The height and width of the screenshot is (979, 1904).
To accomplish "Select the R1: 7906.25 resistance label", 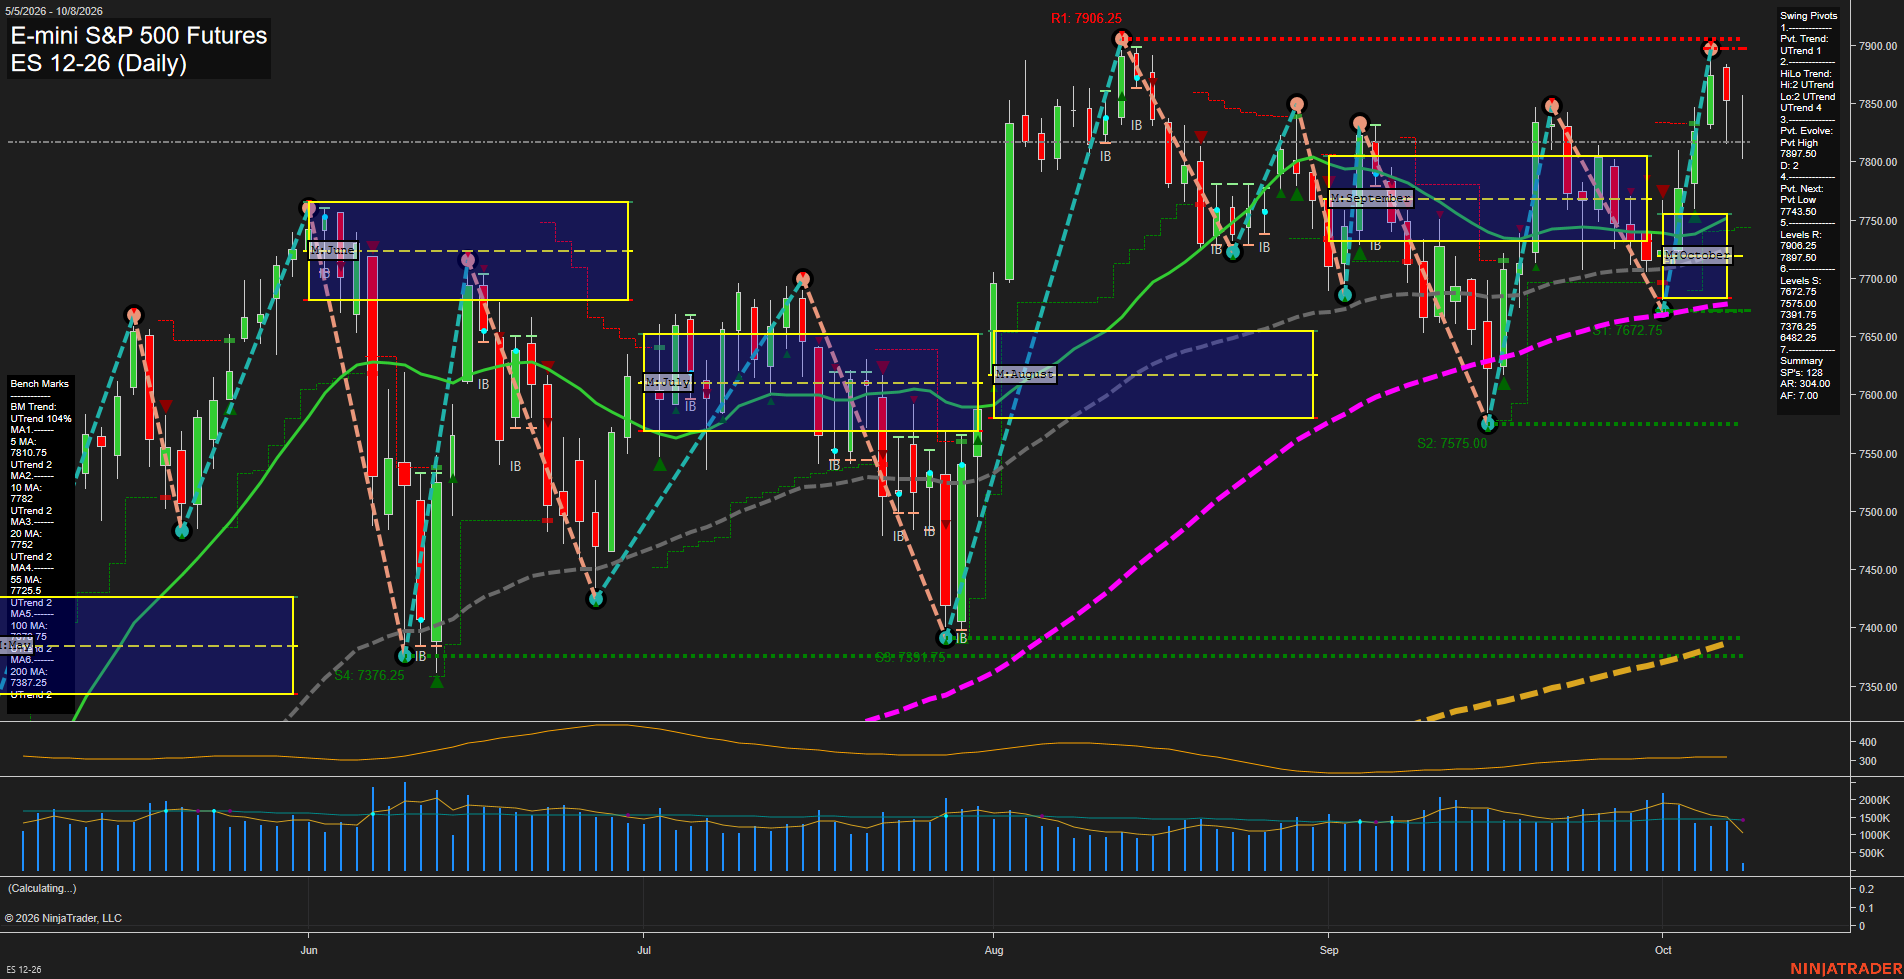I will [1086, 18].
